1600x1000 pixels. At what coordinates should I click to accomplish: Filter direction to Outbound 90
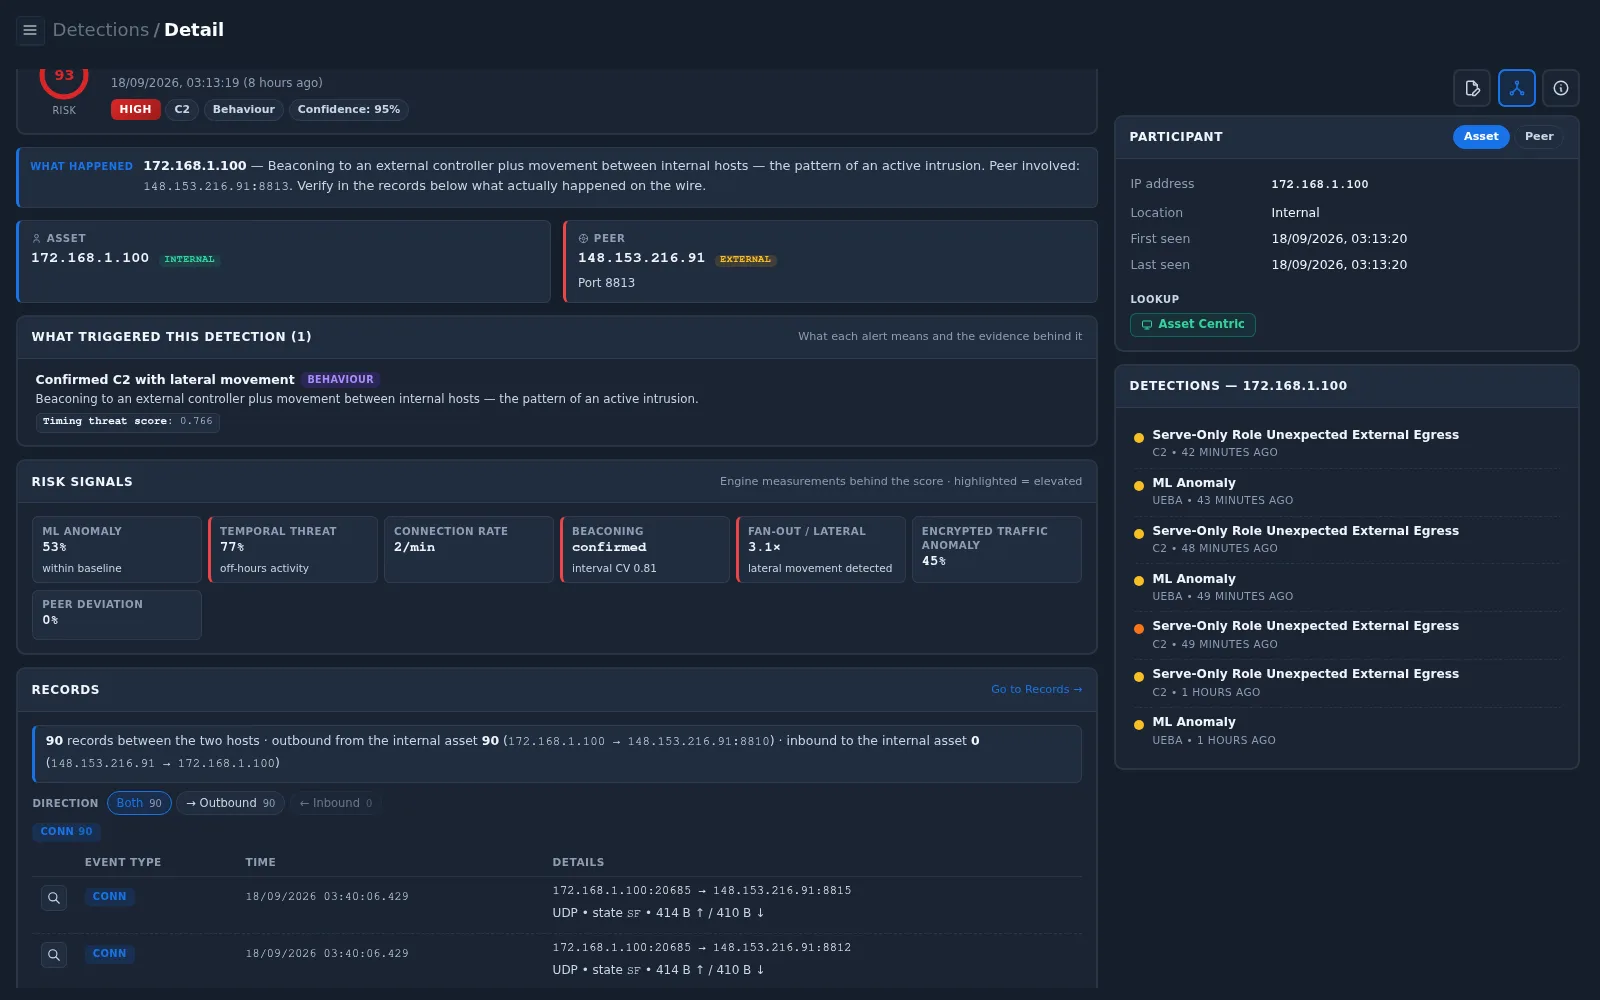pos(230,803)
